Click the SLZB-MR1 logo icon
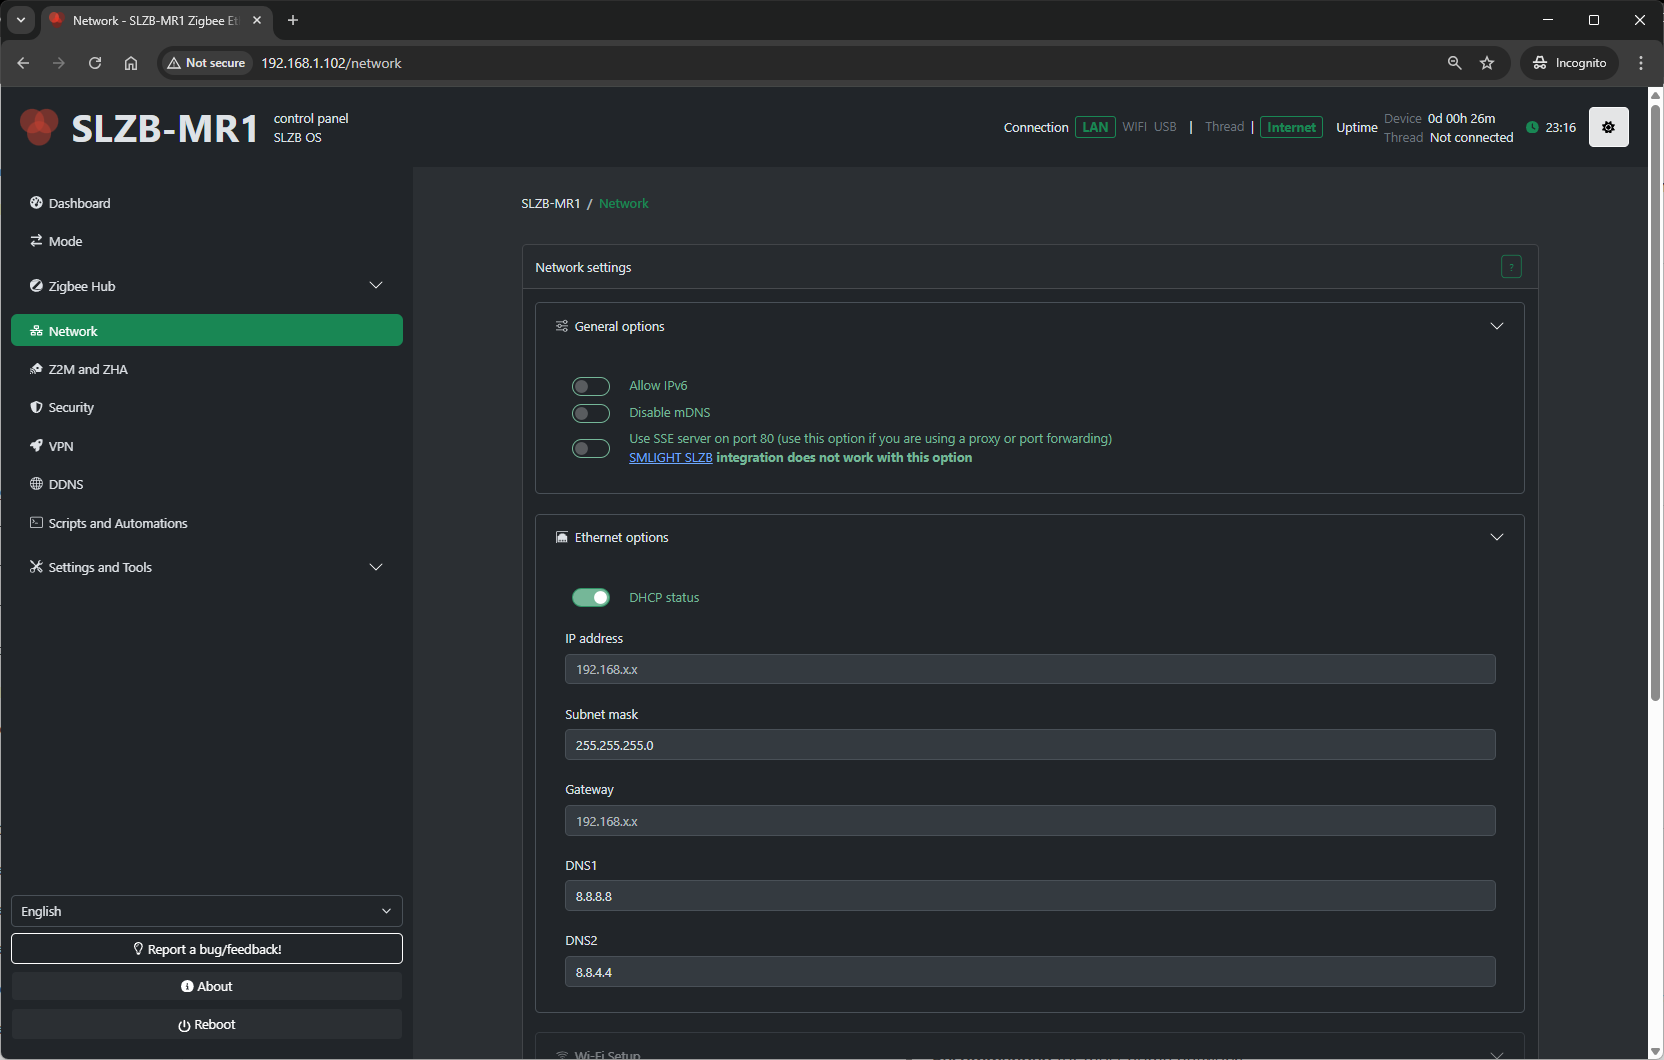This screenshot has height=1060, width=1664. pyautogui.click(x=39, y=127)
